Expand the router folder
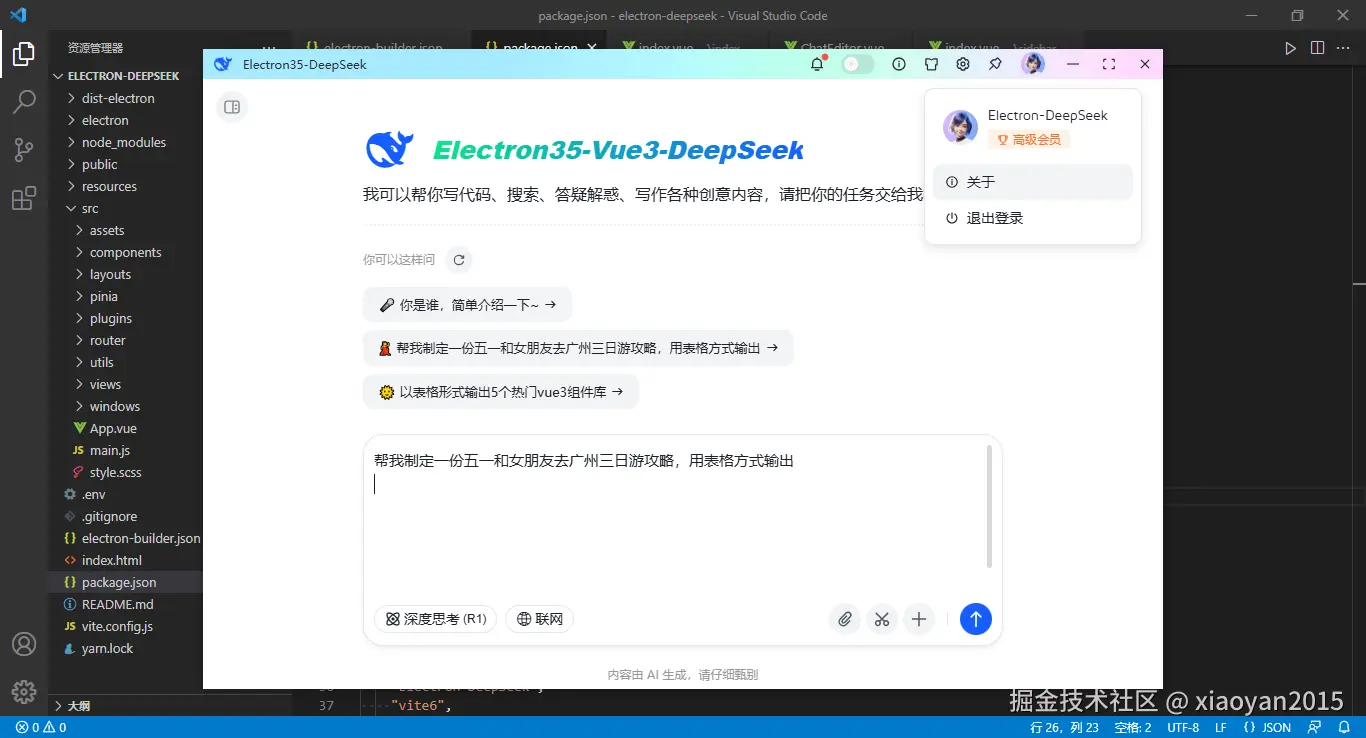The width and height of the screenshot is (1366, 738). 125,340
